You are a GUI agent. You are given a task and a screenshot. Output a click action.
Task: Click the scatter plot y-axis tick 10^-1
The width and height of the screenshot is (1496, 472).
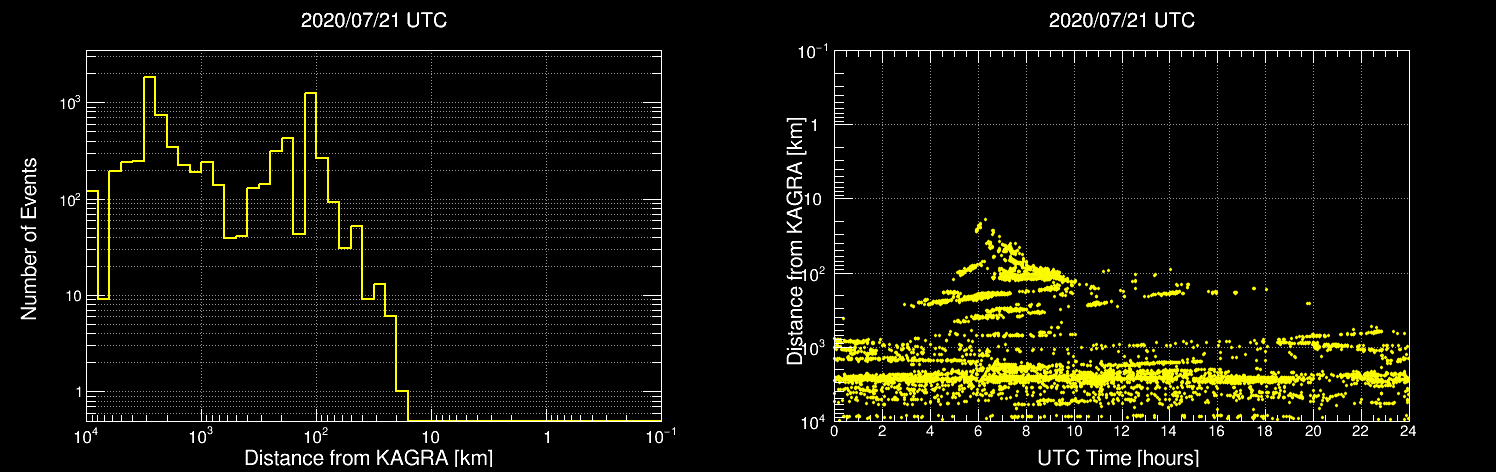coord(814,49)
